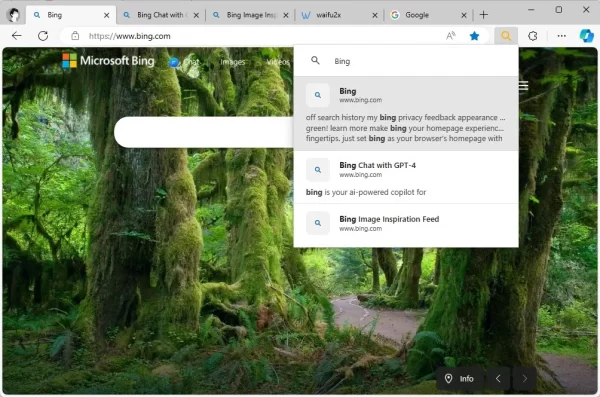
Task: Click the 'bing is your ai-powered copilot for' snippet
Action: click(x=366, y=192)
